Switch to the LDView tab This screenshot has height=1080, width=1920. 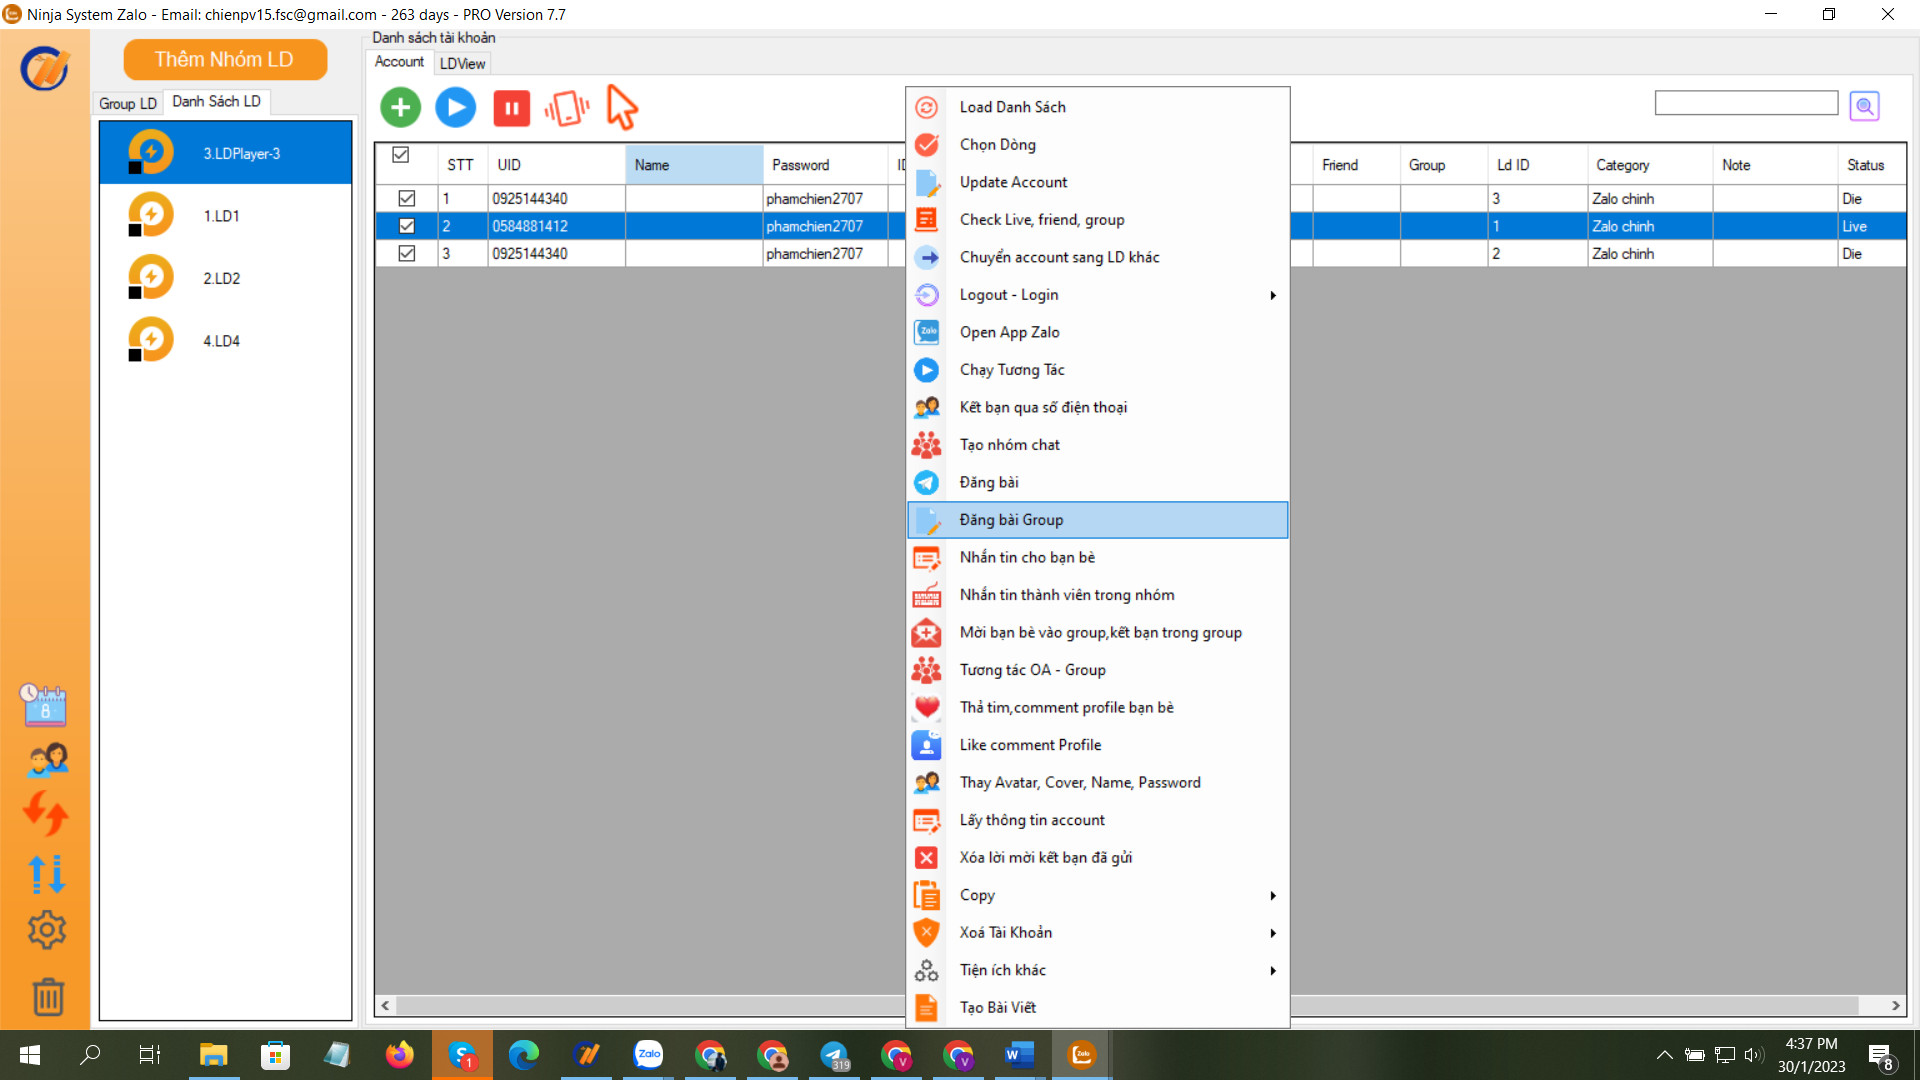tap(462, 63)
